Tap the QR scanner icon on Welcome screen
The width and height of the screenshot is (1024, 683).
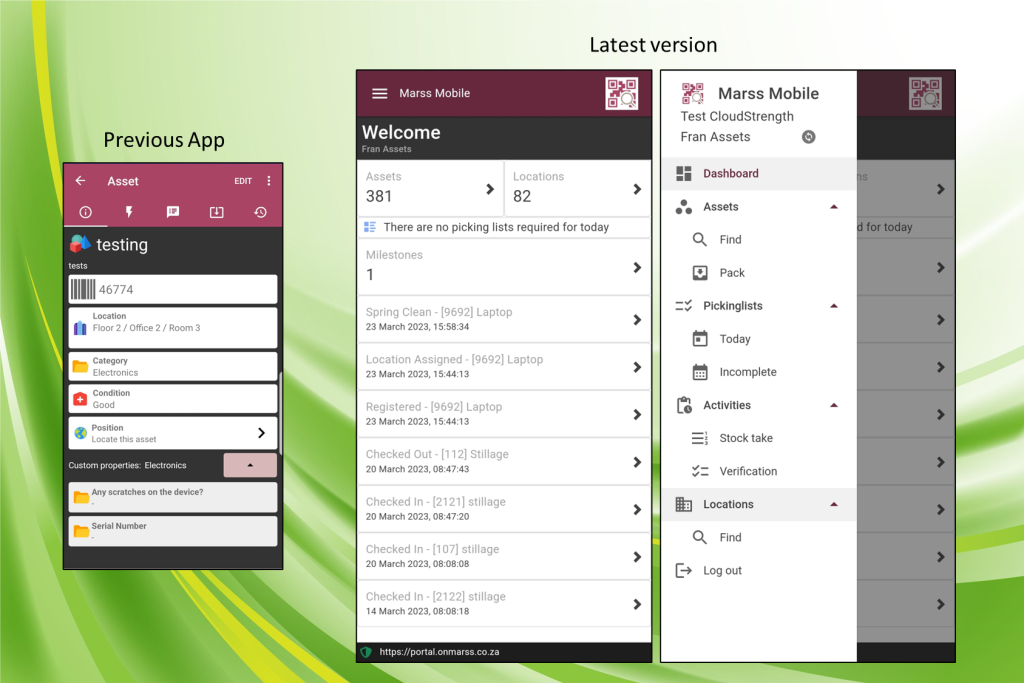coord(621,93)
